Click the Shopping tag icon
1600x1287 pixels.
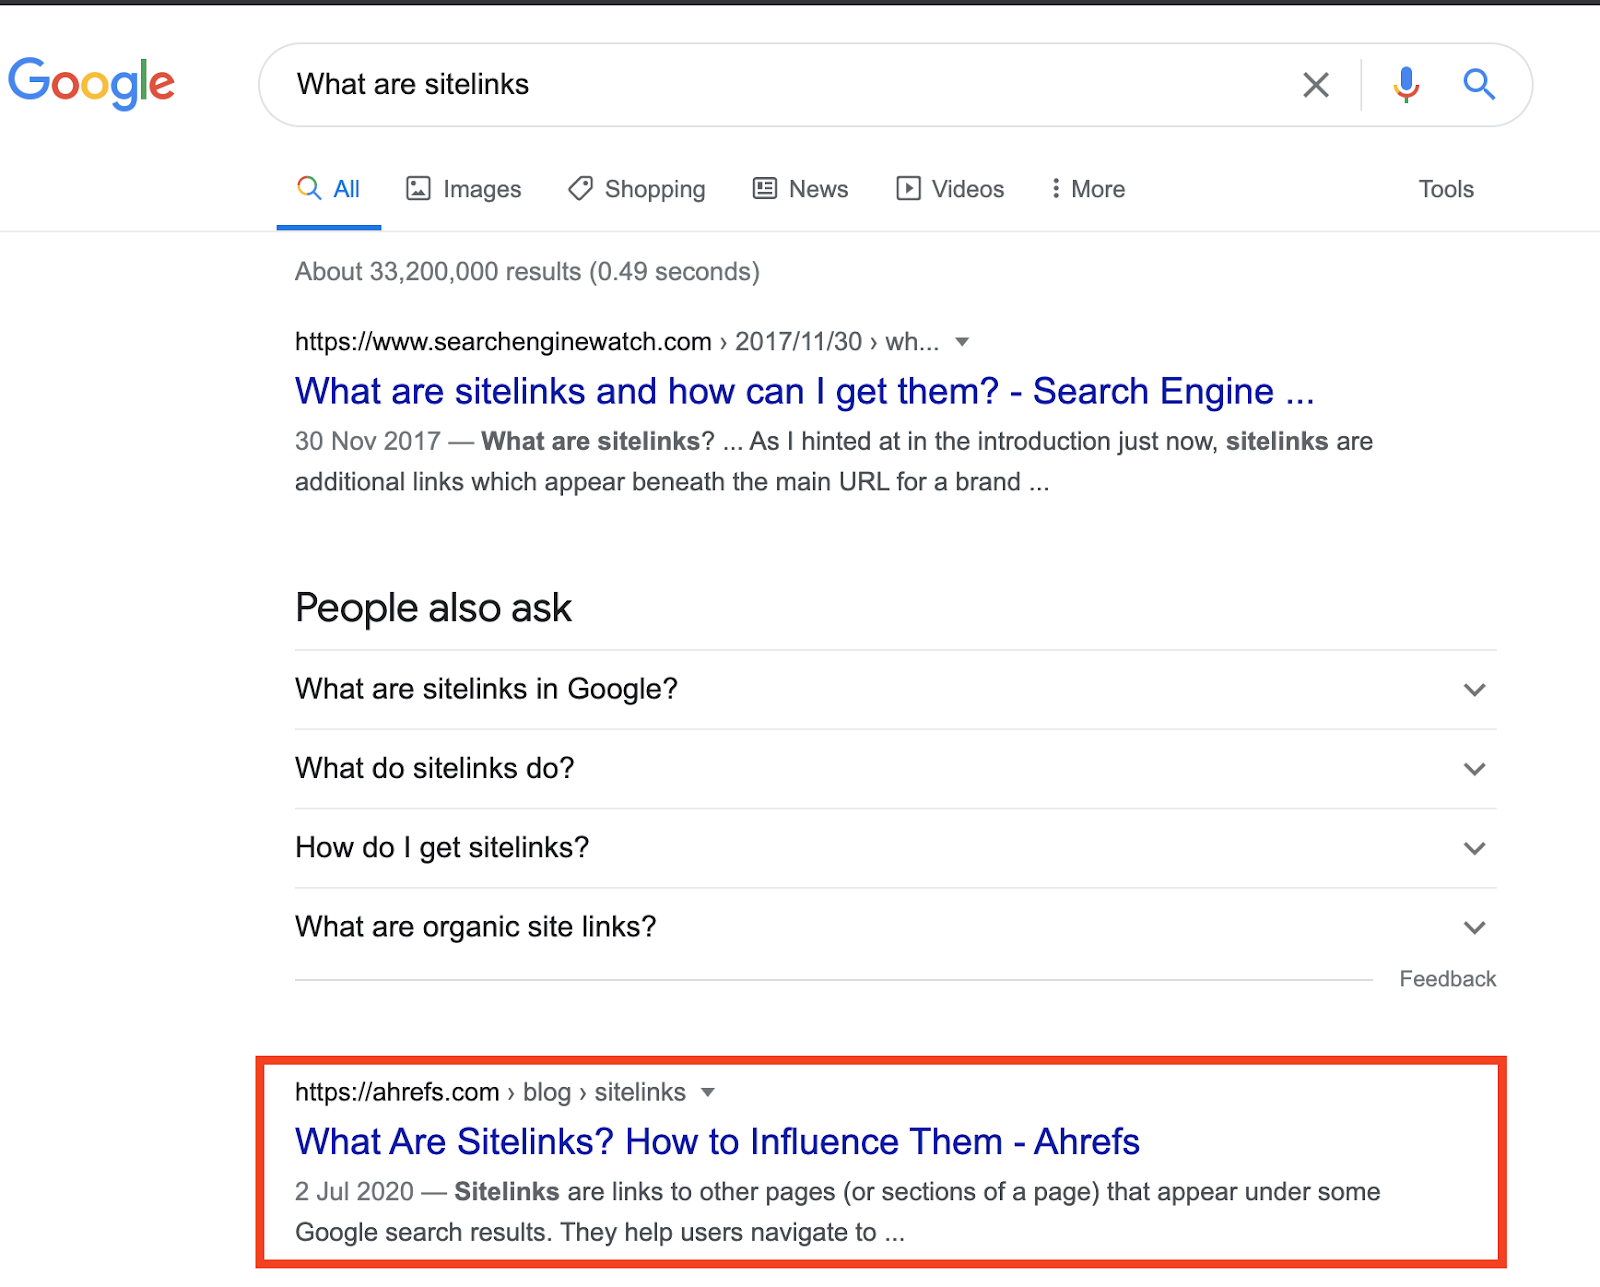tap(580, 188)
